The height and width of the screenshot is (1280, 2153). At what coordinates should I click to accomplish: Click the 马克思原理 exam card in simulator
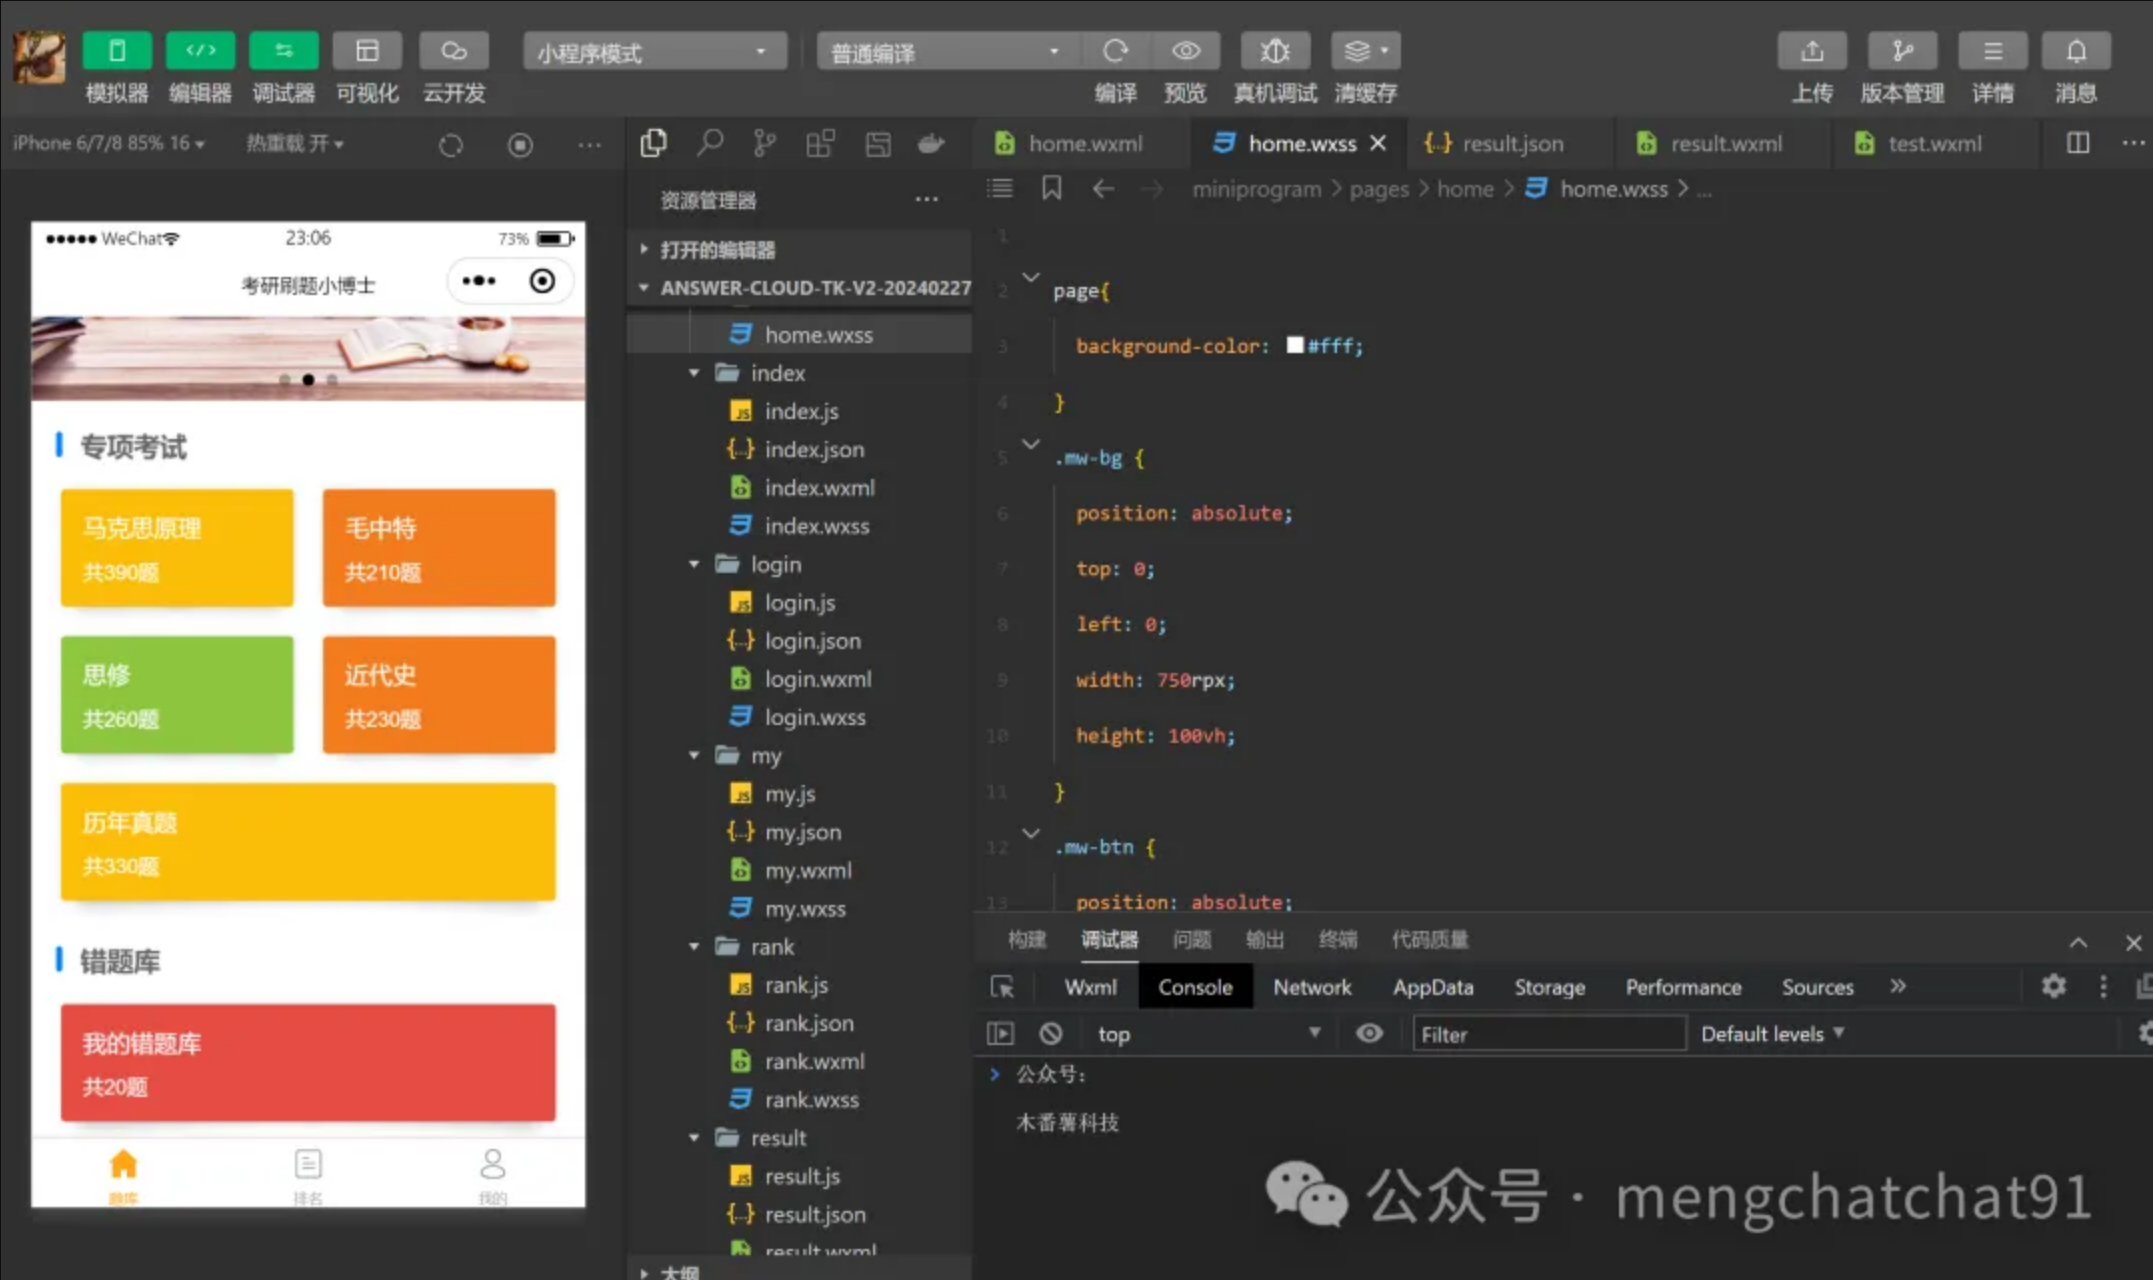177,548
